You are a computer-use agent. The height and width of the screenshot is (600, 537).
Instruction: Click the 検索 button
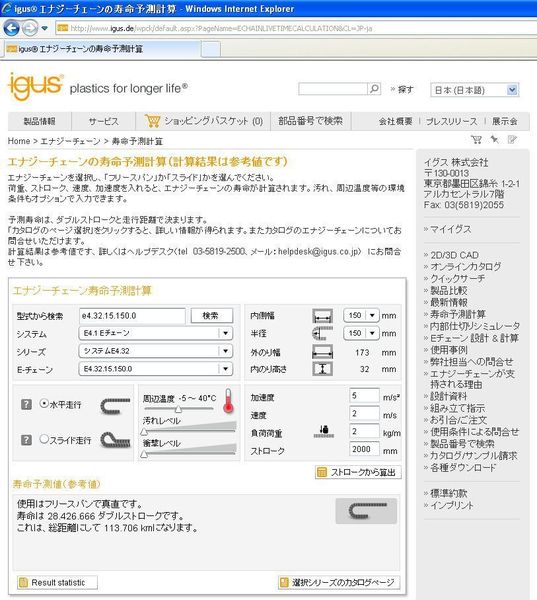[212, 316]
